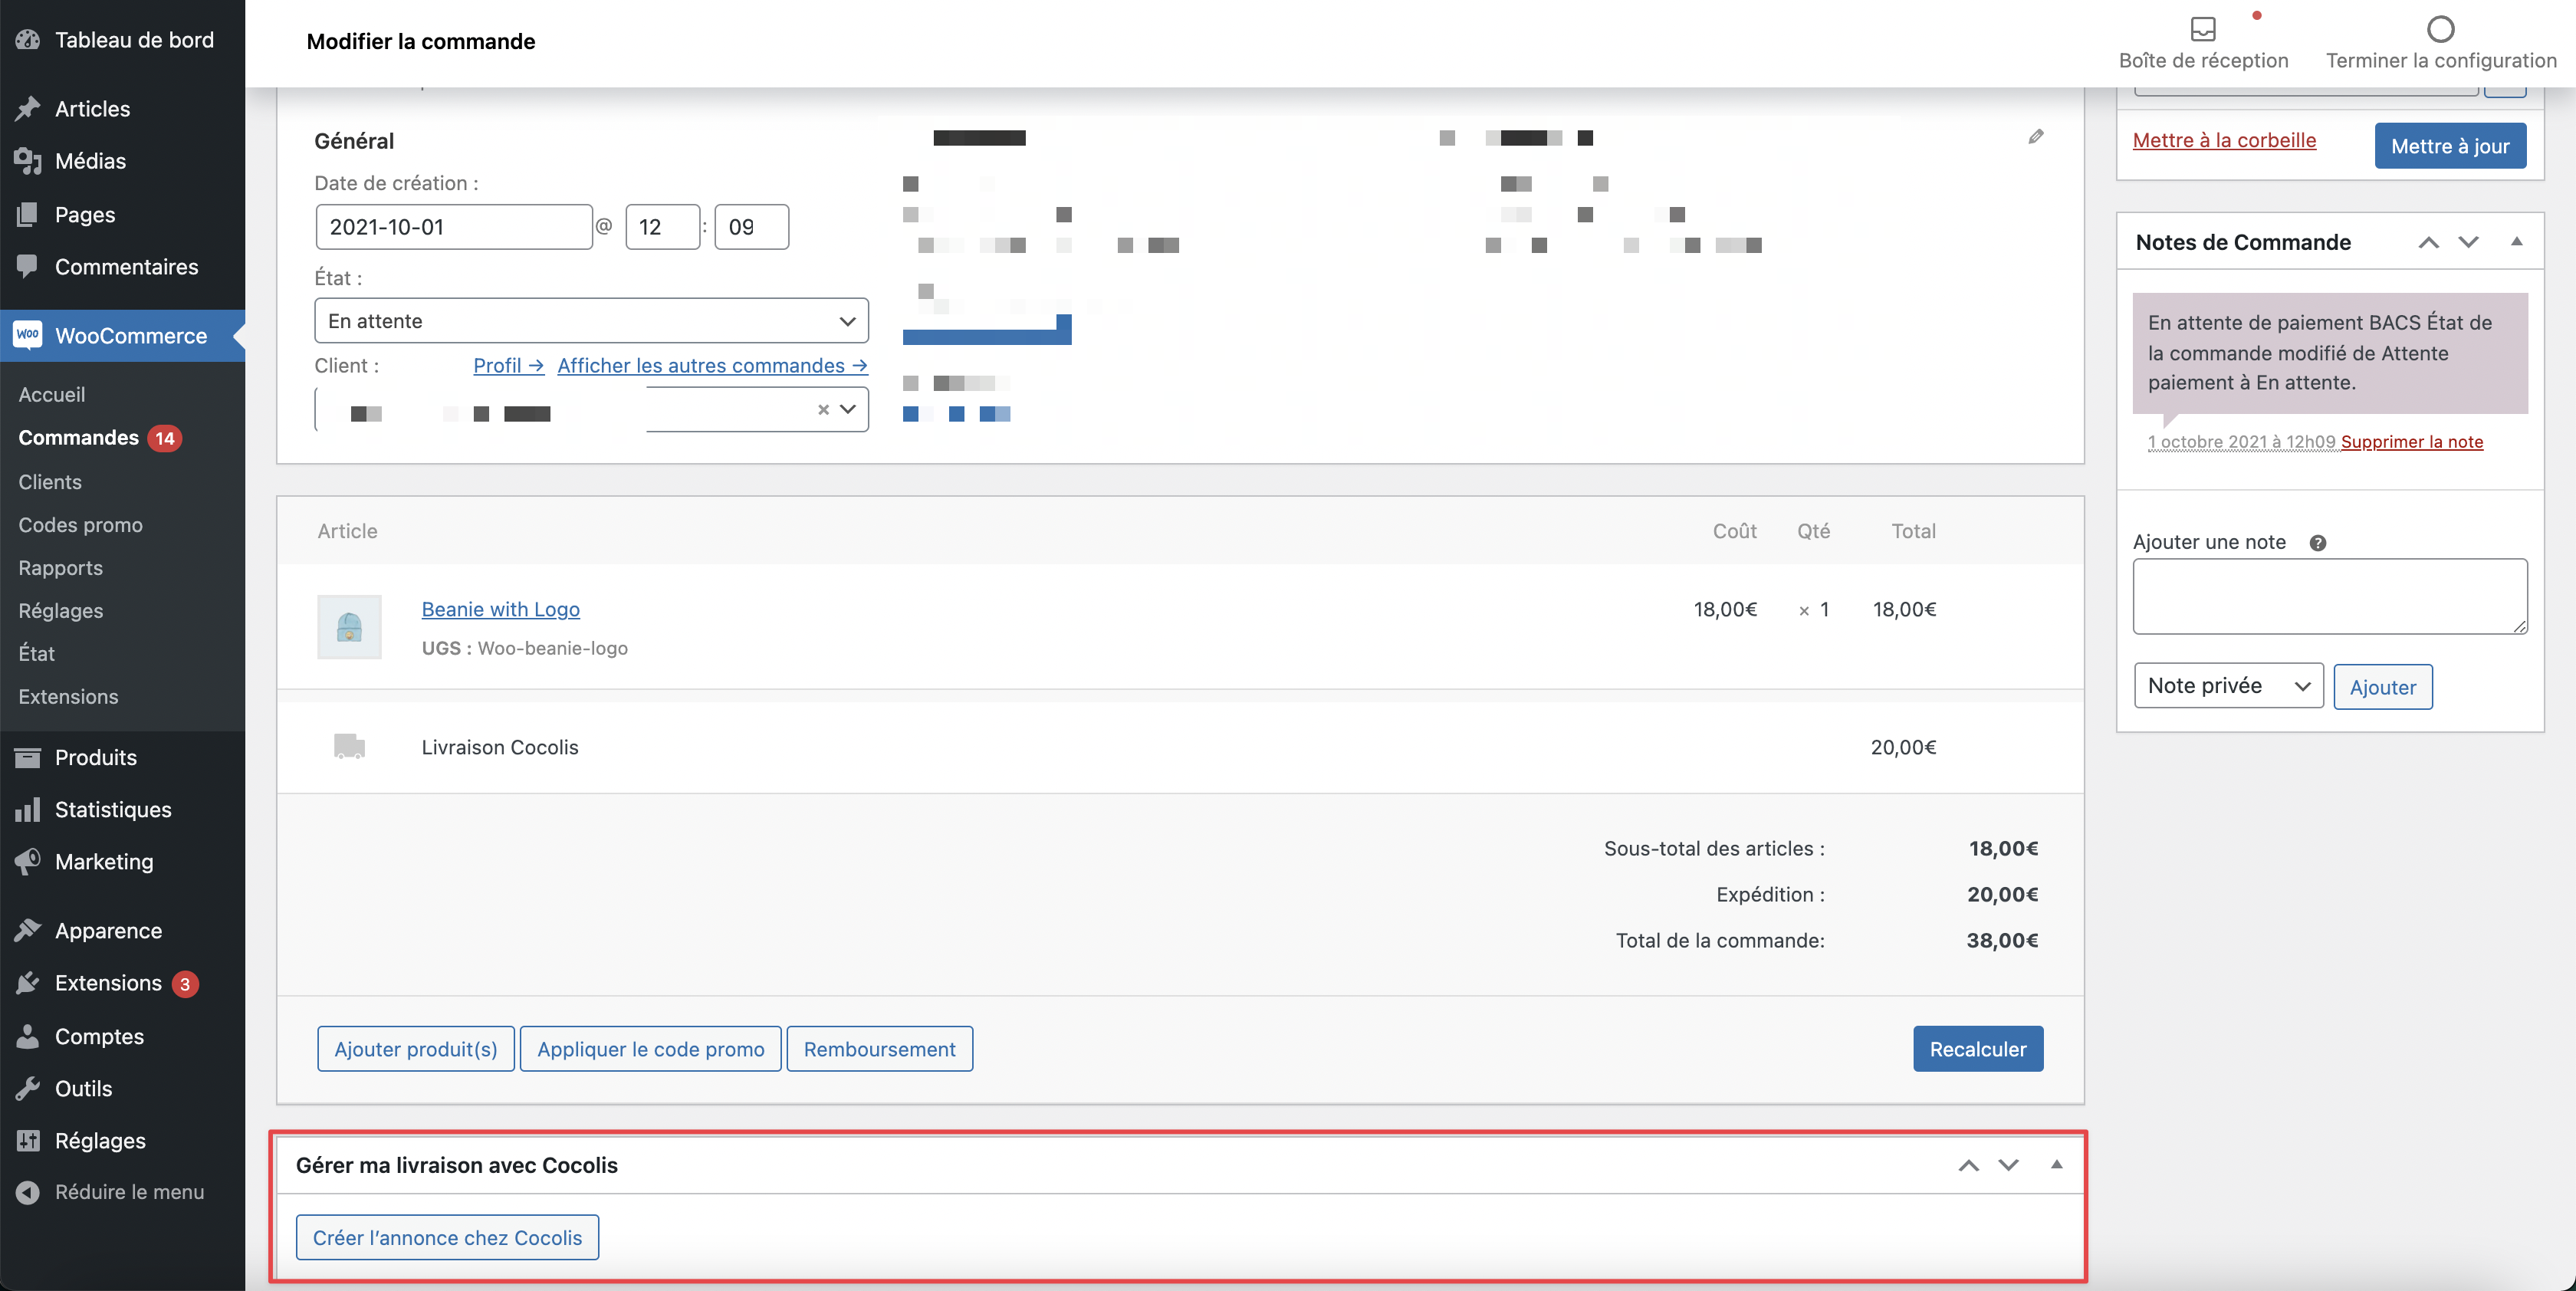Click the Terminer la configuration circle icon
Image resolution: width=2576 pixels, height=1291 pixels.
(x=2440, y=29)
